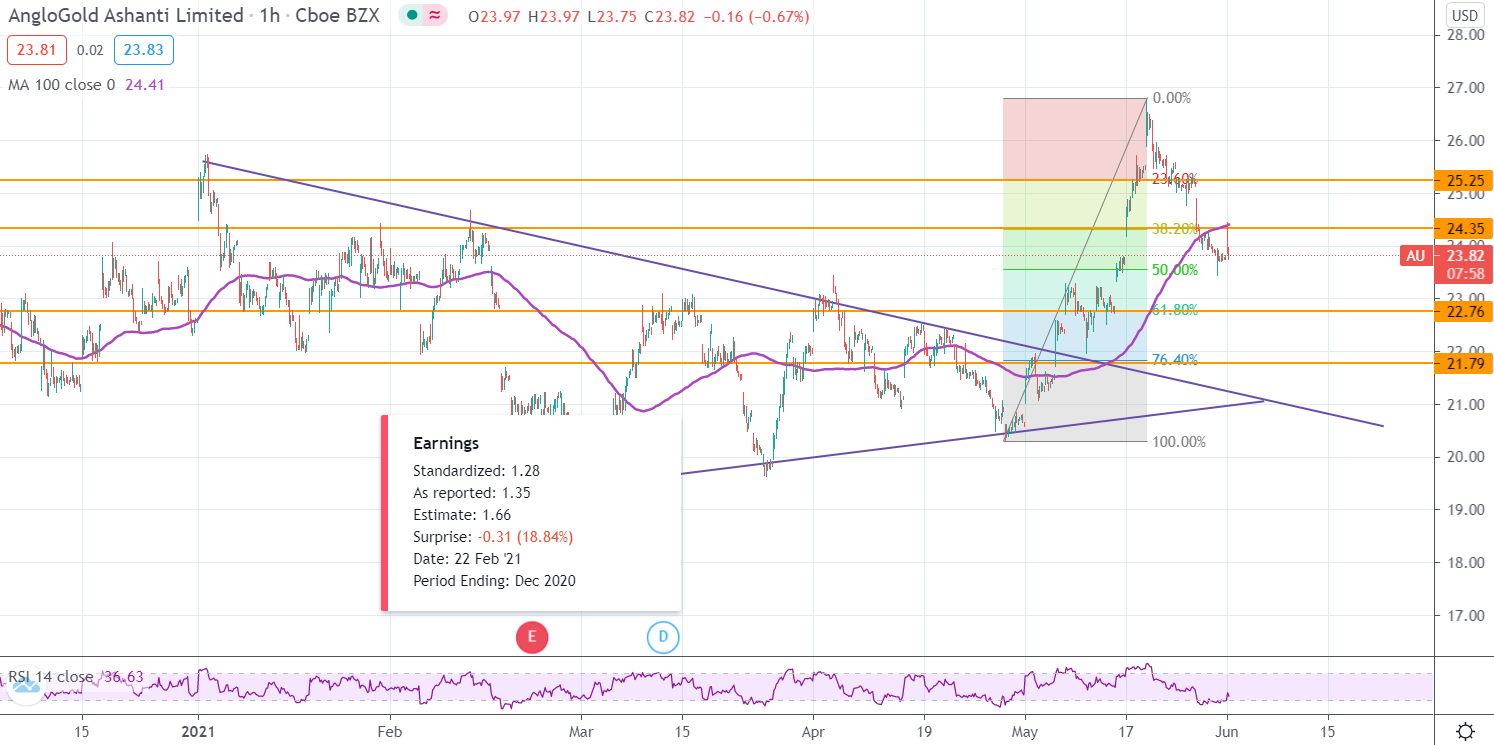
Task: Click the blue buy price 23.83 button
Action: (144, 50)
